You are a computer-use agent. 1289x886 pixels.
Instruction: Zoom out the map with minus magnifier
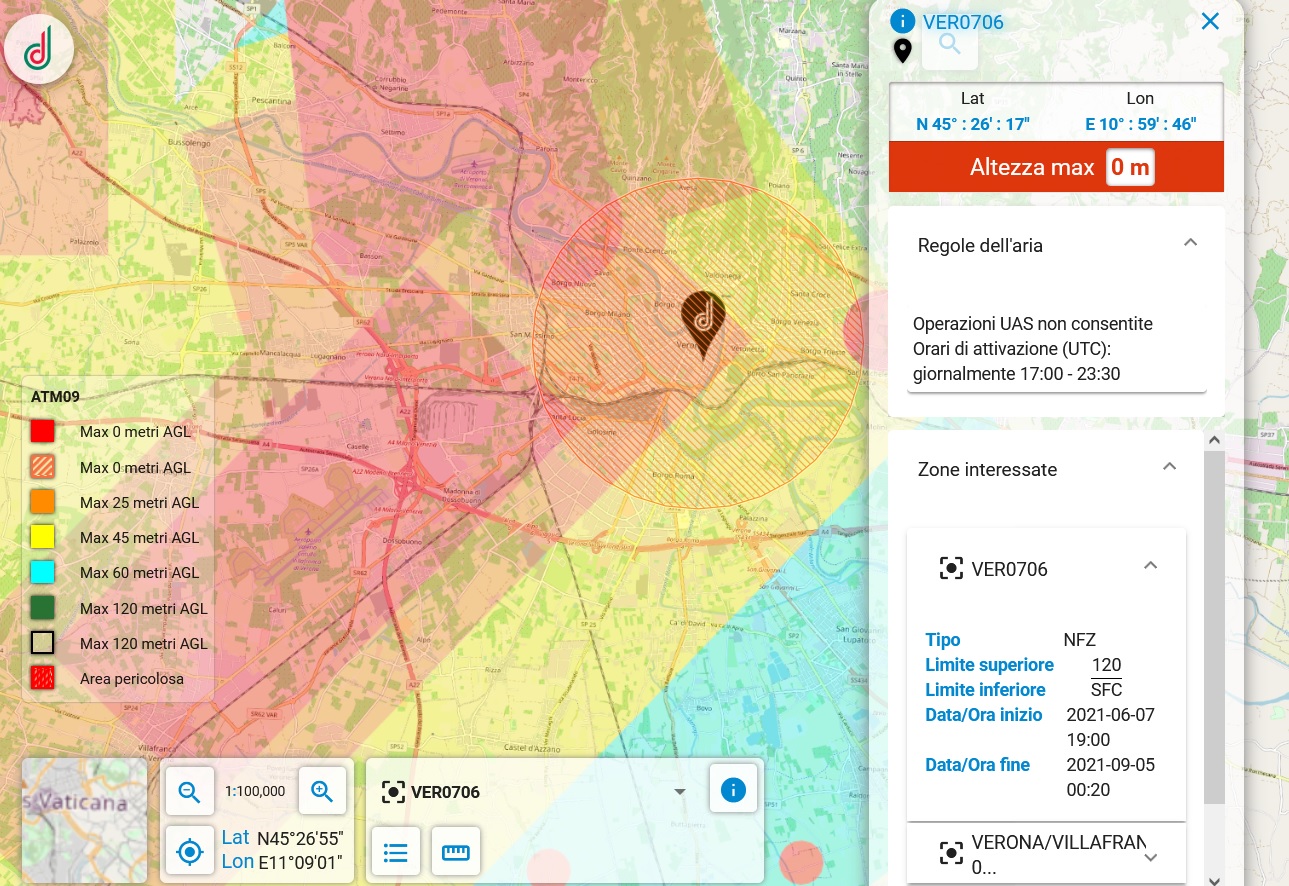189,791
